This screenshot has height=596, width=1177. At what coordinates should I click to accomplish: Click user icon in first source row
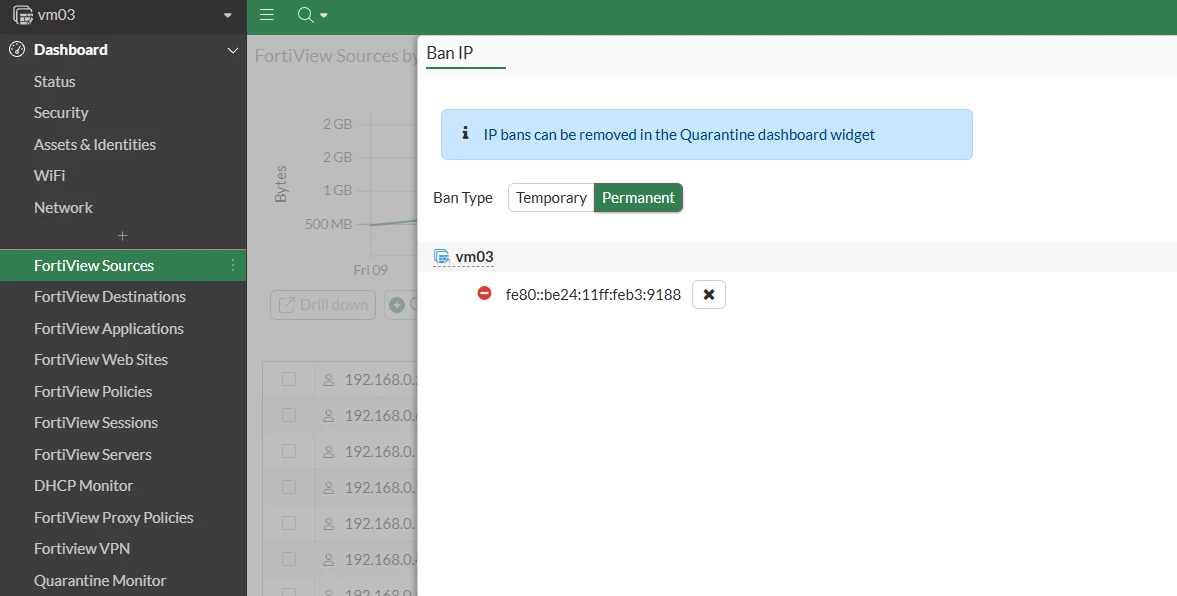pos(328,380)
